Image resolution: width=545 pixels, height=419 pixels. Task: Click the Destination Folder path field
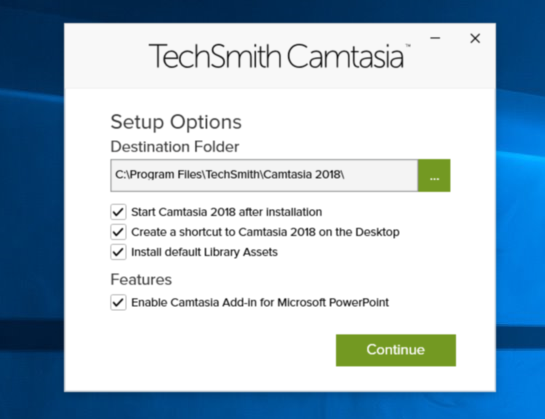(x=264, y=176)
